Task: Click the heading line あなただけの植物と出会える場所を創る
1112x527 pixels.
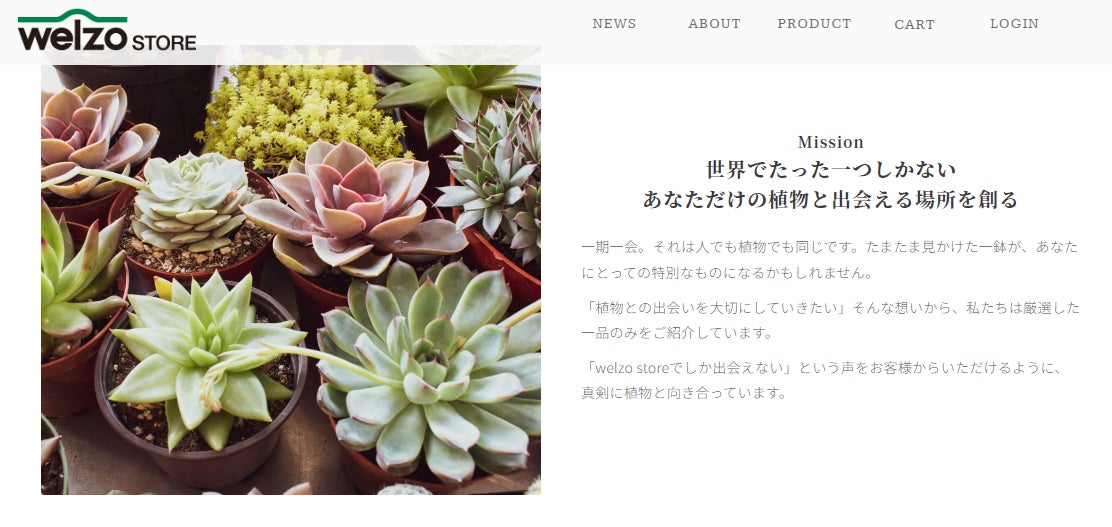Action: 830,200
